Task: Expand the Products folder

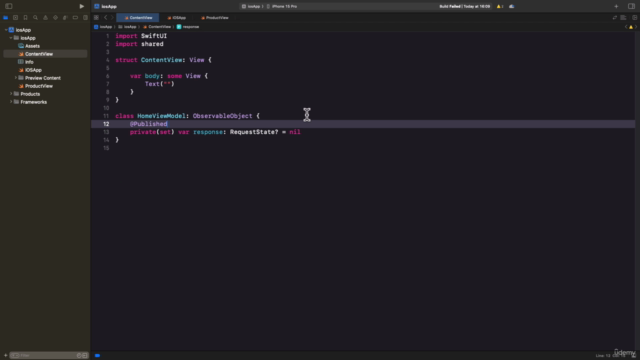Action: tap(11, 94)
